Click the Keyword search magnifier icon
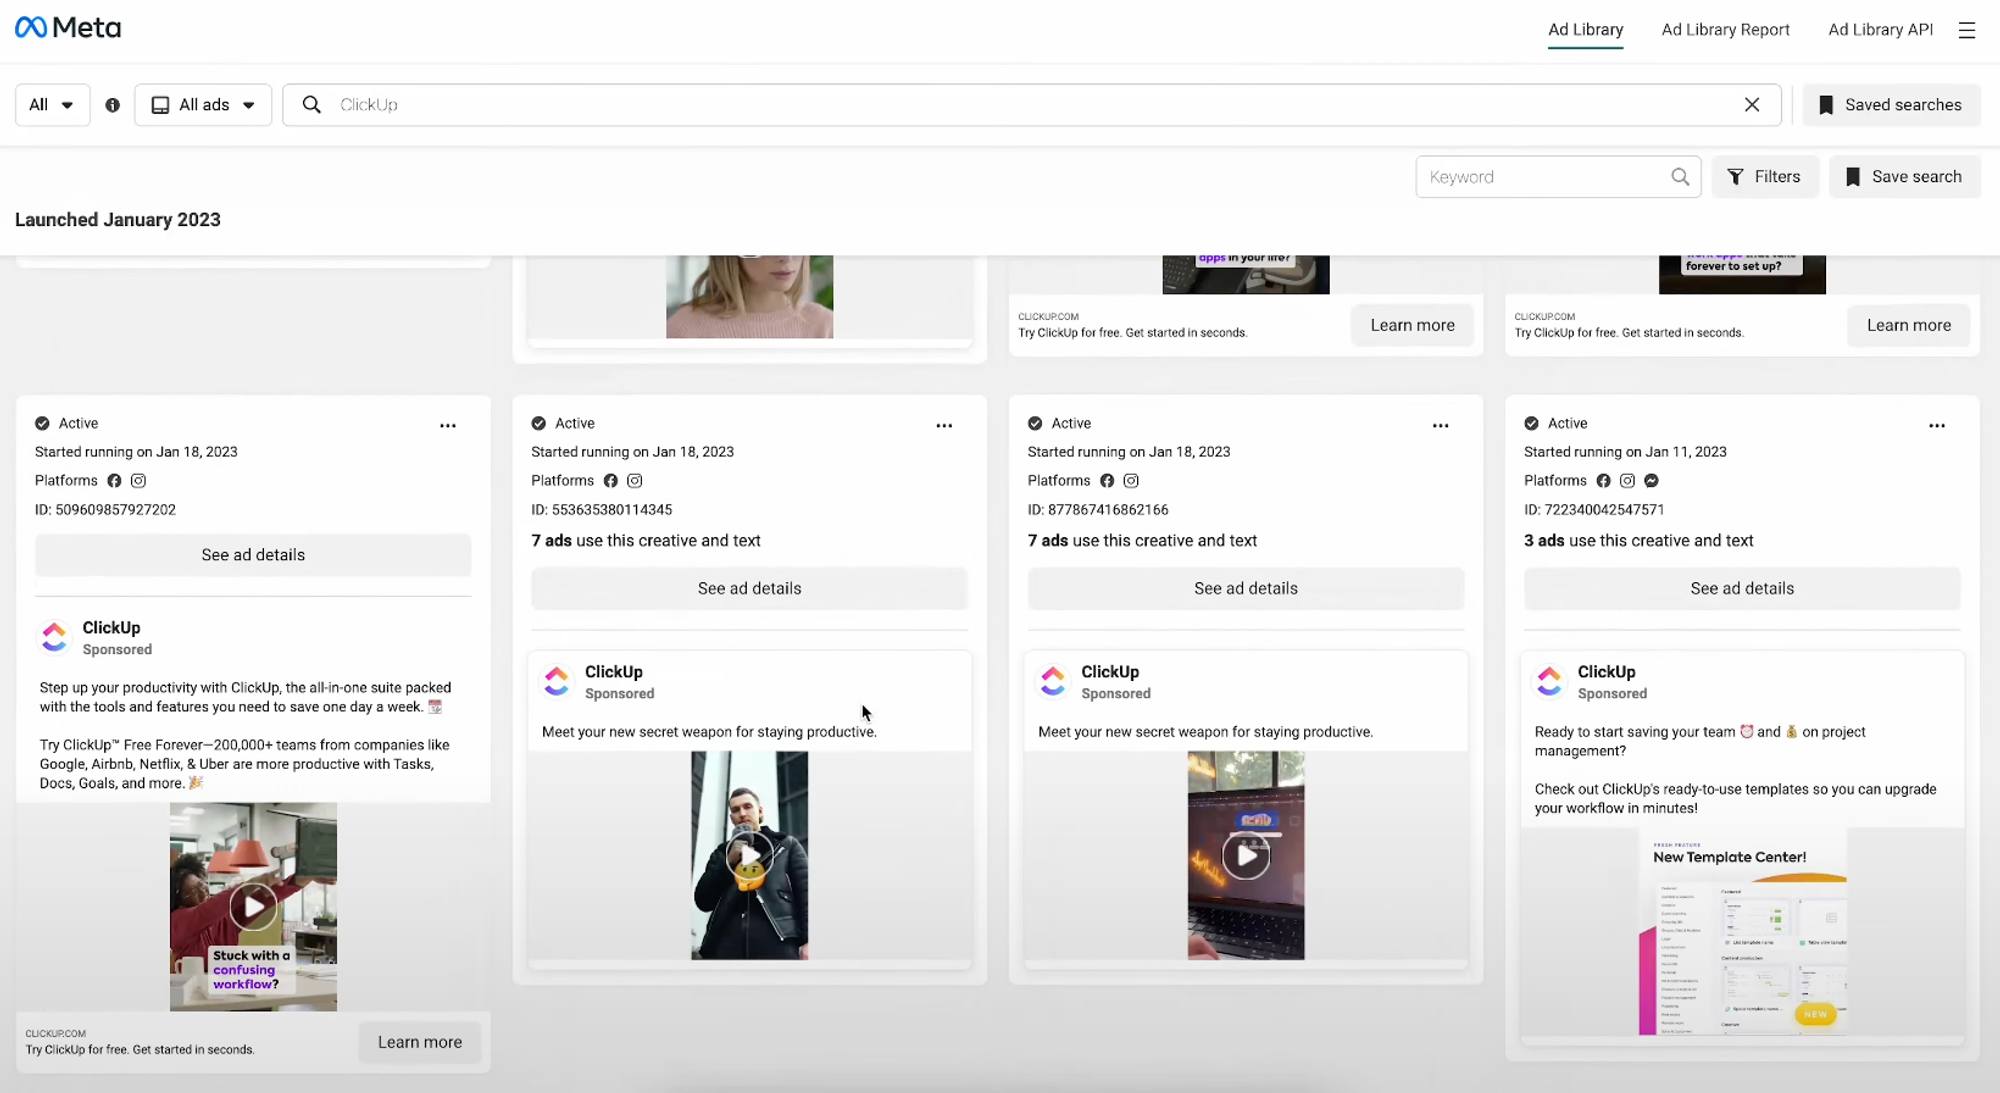The image size is (2000, 1093). (1680, 177)
